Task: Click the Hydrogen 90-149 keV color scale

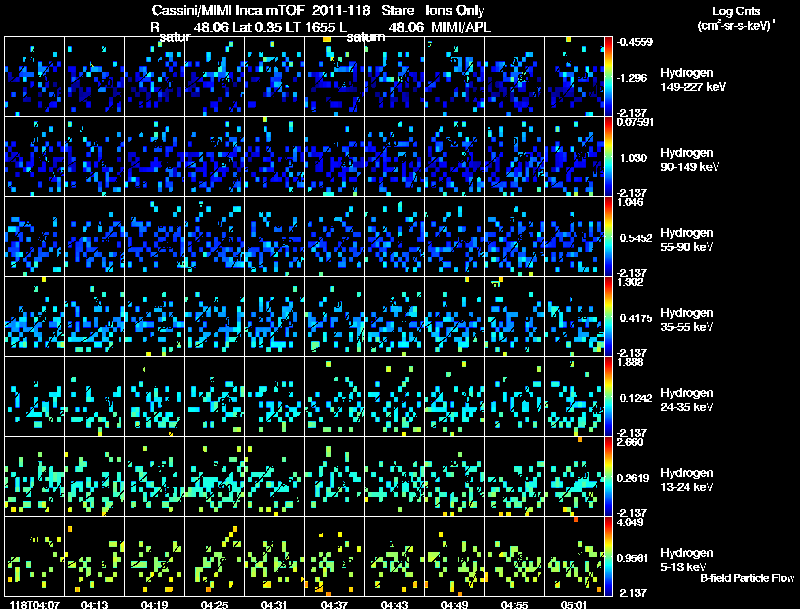Action: coord(610,157)
